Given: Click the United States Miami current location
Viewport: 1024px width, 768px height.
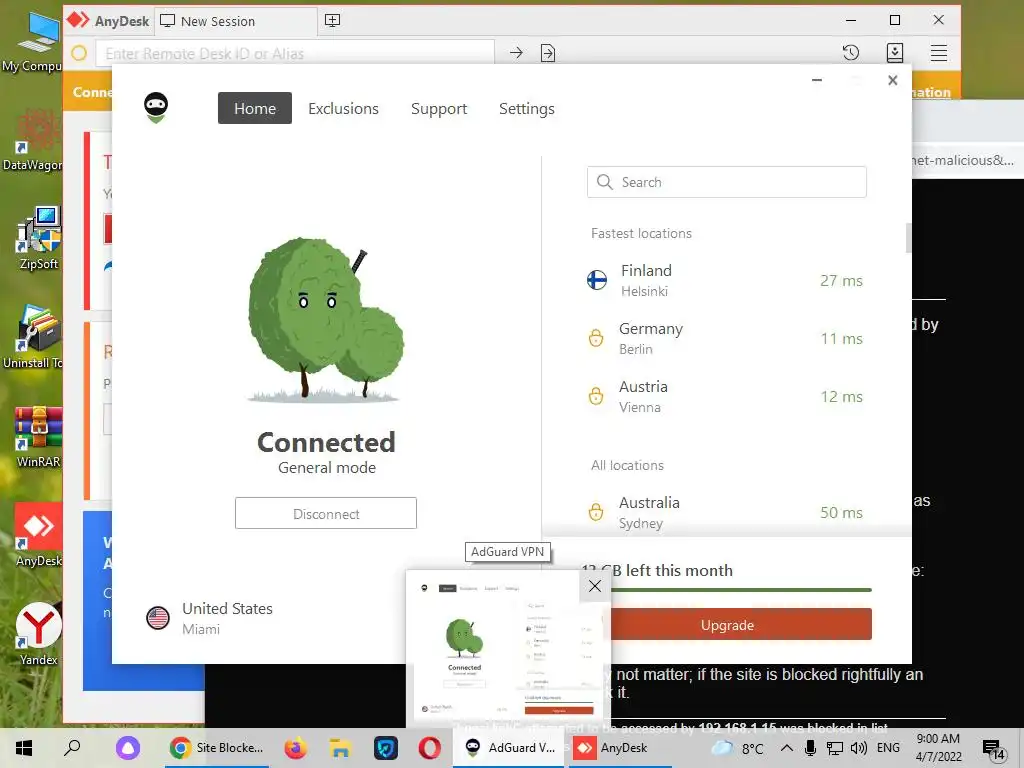Looking at the screenshot, I should [x=211, y=618].
